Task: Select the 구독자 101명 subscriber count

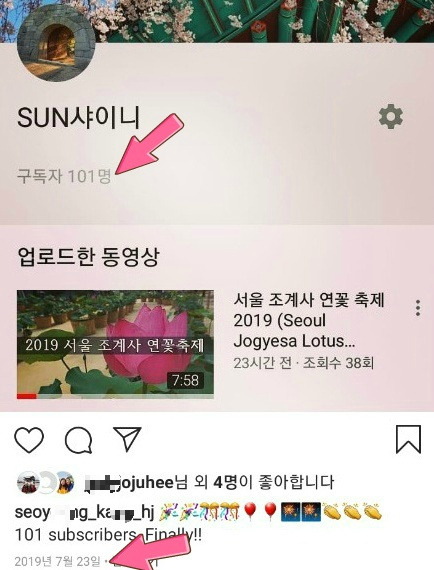Action: (64, 176)
